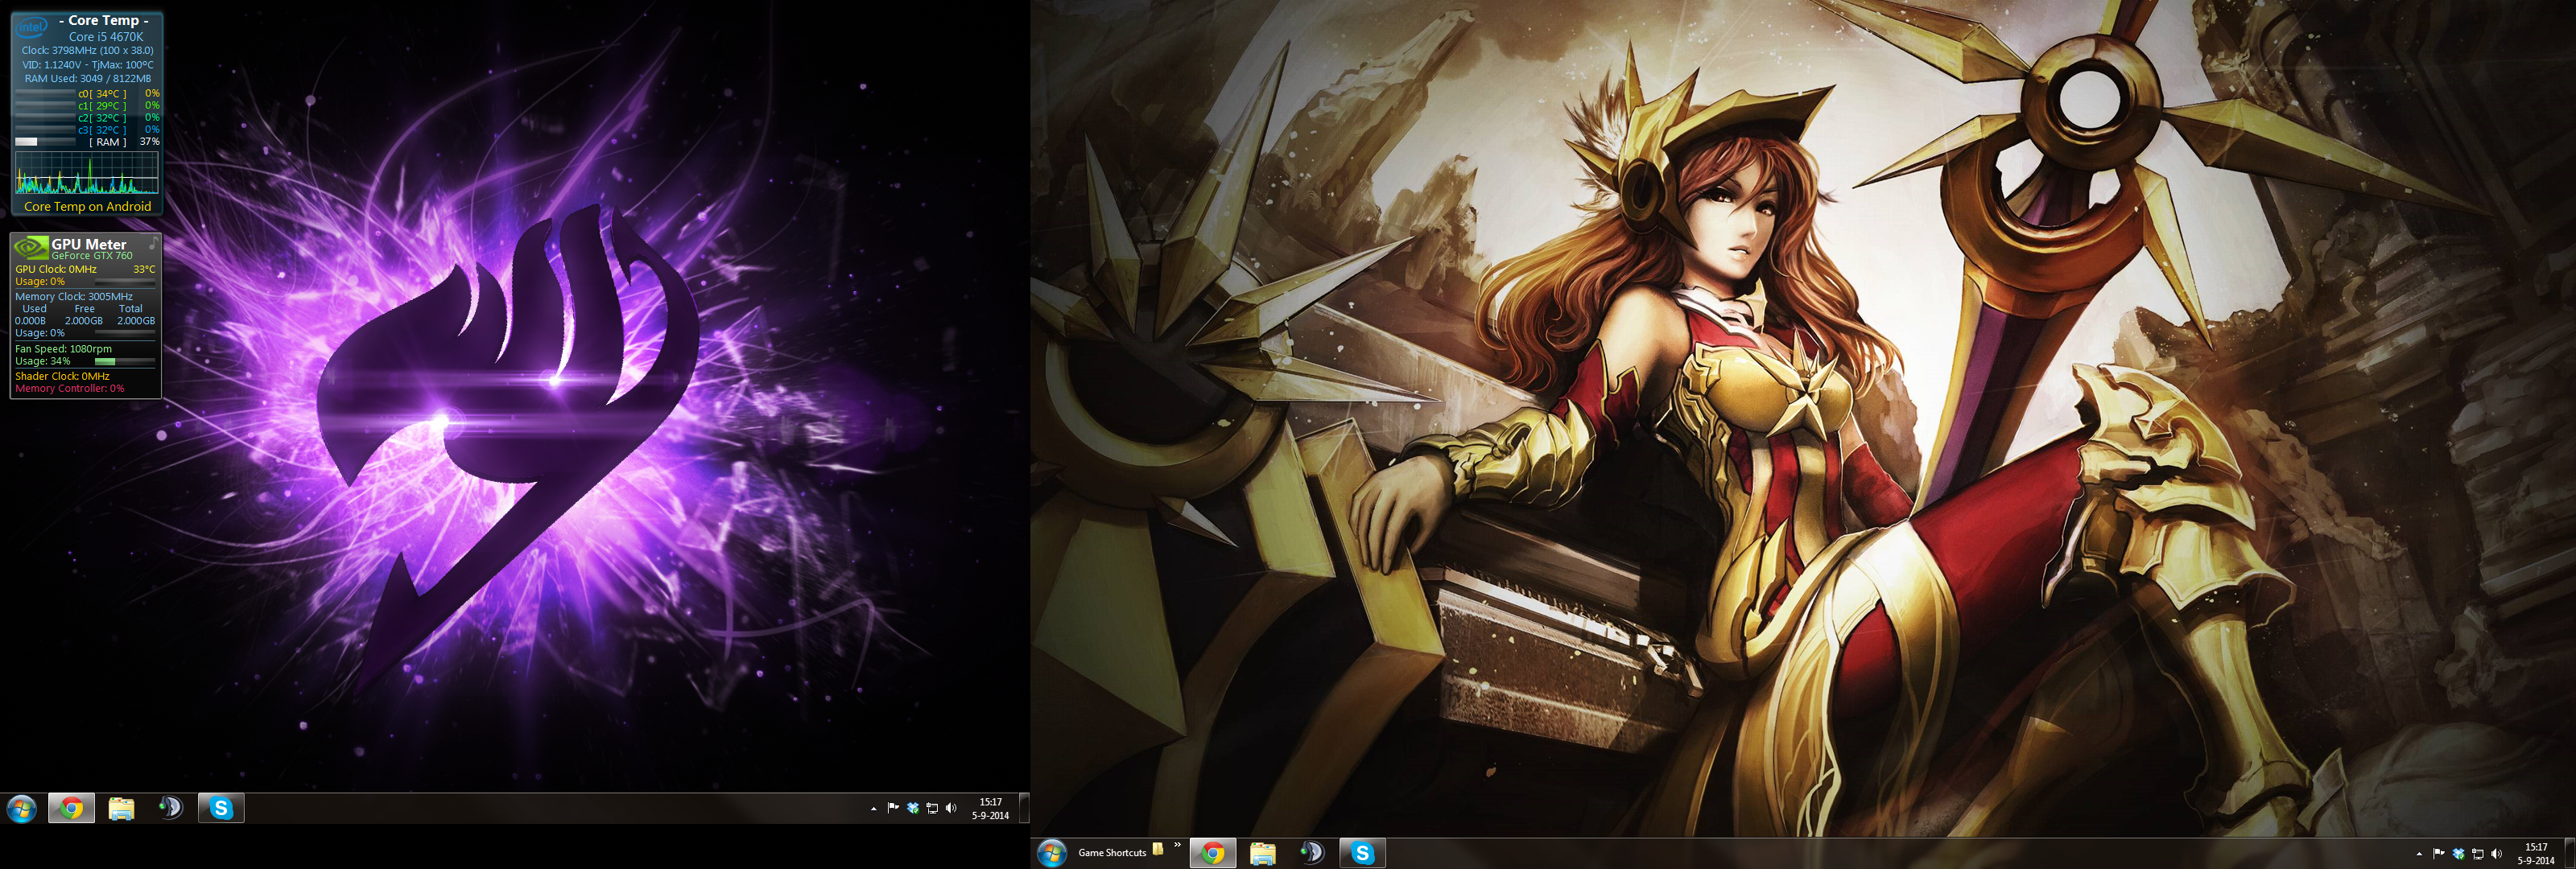This screenshot has height=869, width=2576.
Task: Click the fan usage 34% progress bar
Action: (x=125, y=361)
